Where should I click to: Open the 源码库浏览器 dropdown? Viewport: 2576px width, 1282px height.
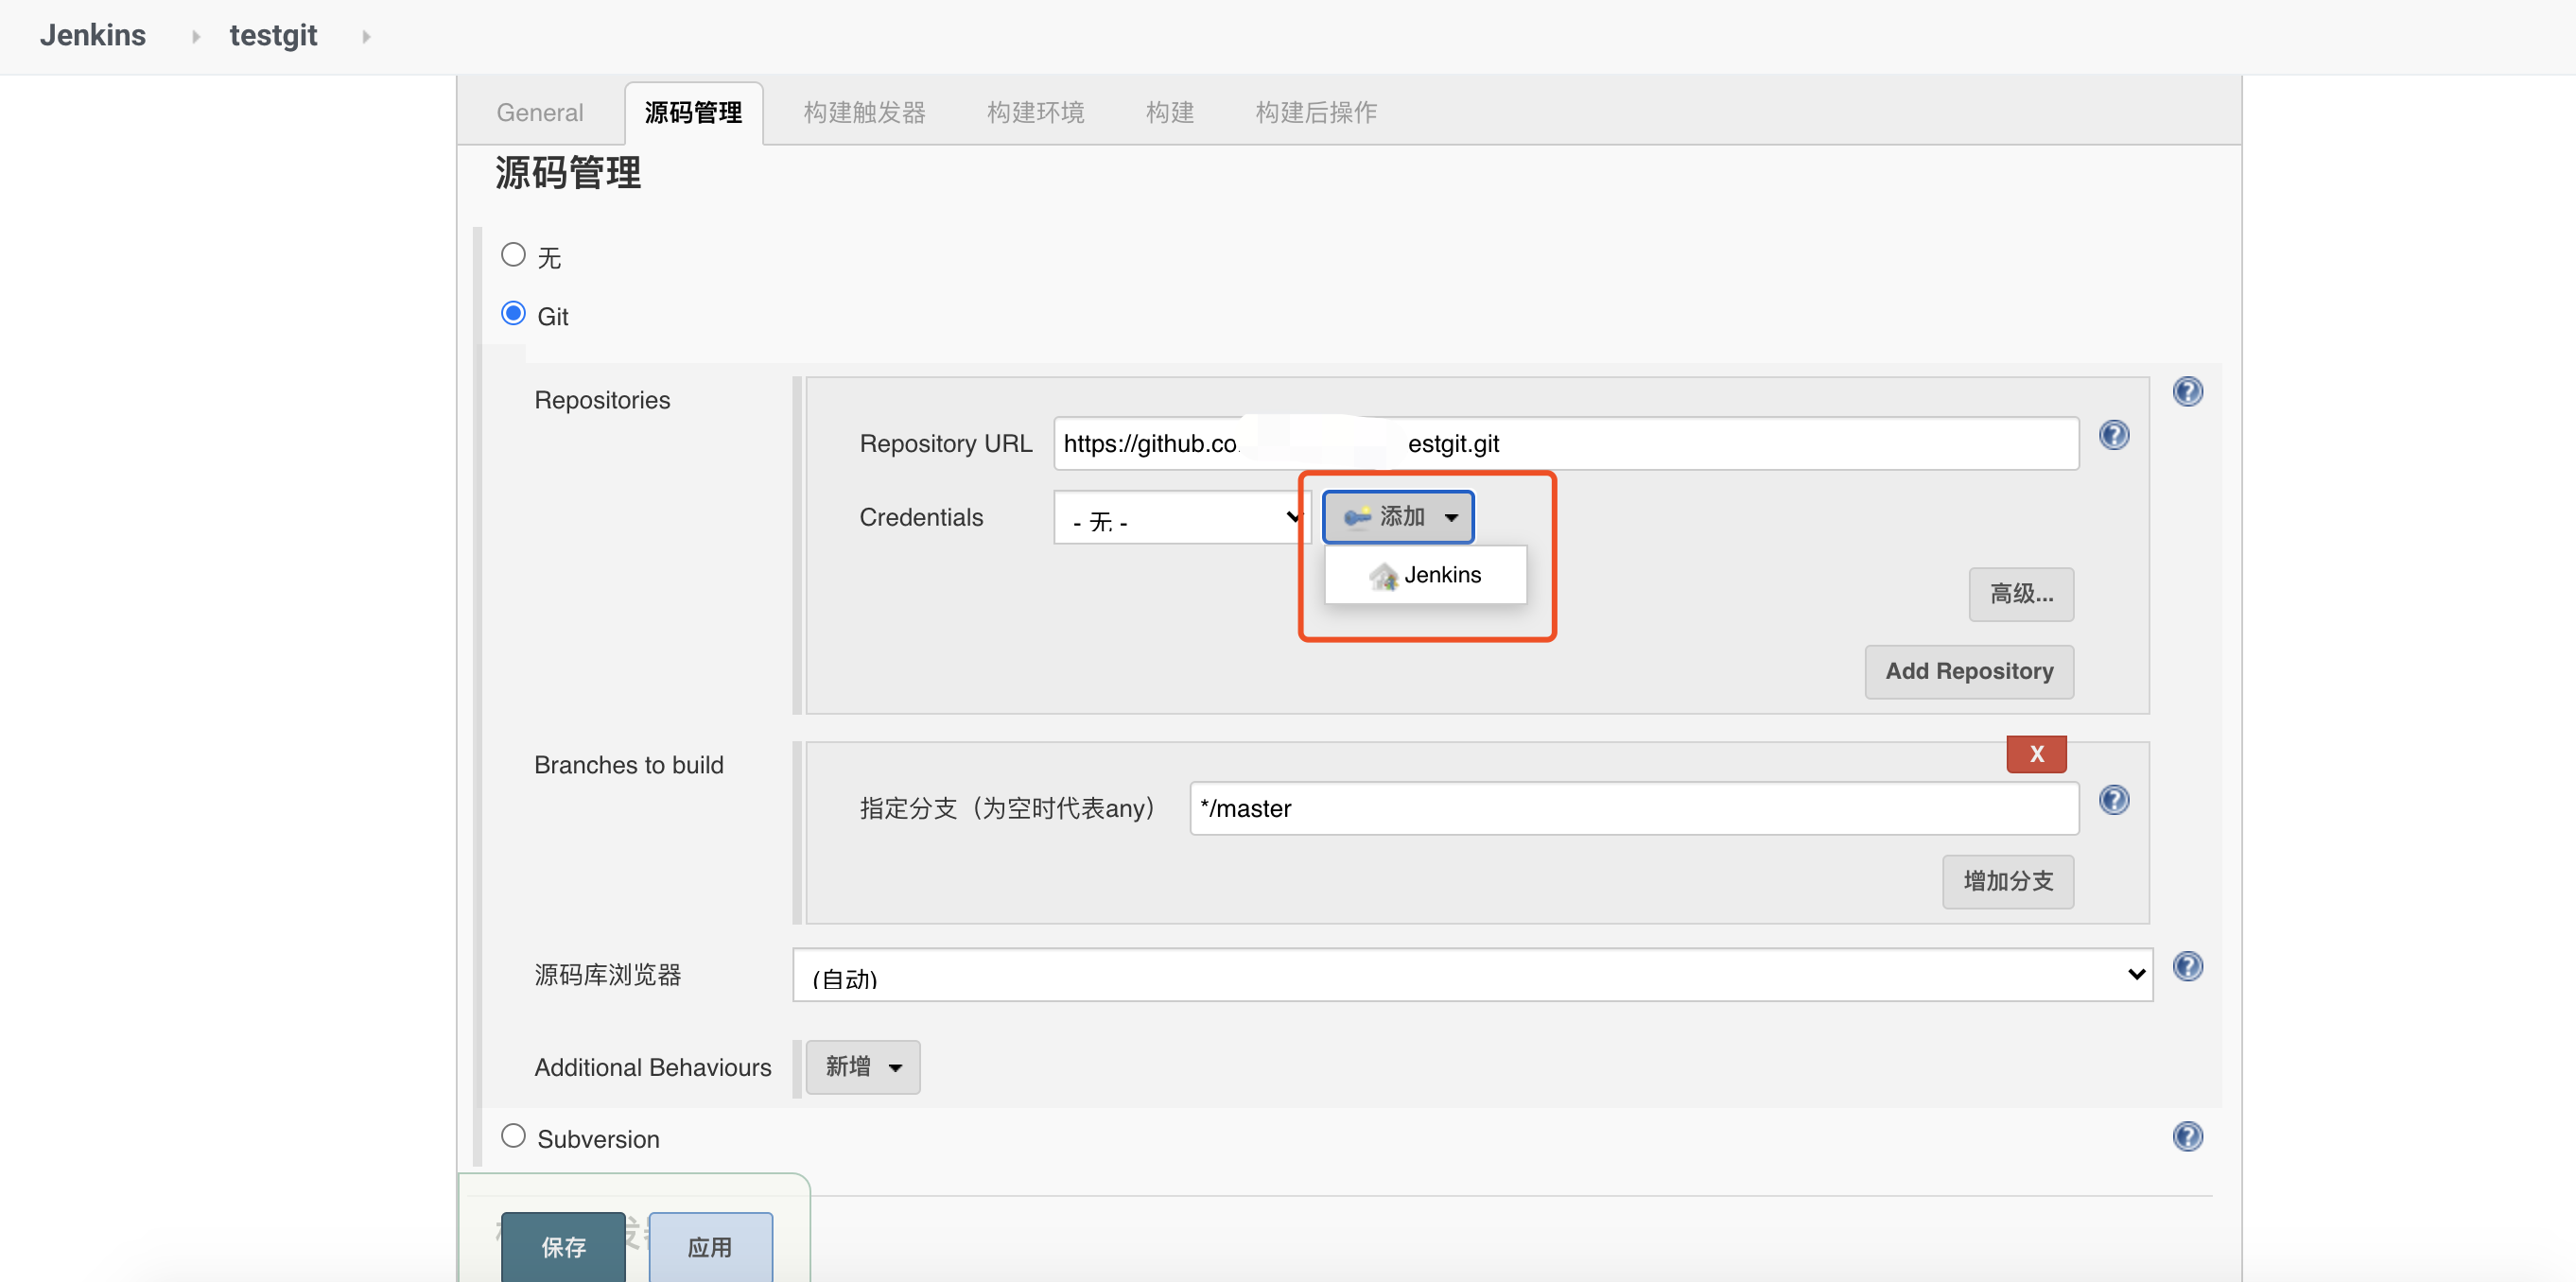coord(1471,975)
